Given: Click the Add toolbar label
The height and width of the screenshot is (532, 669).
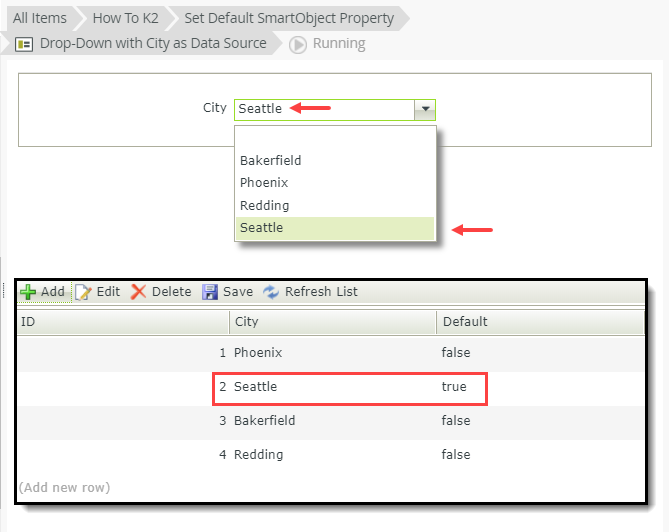Looking at the screenshot, I should pos(53,292).
